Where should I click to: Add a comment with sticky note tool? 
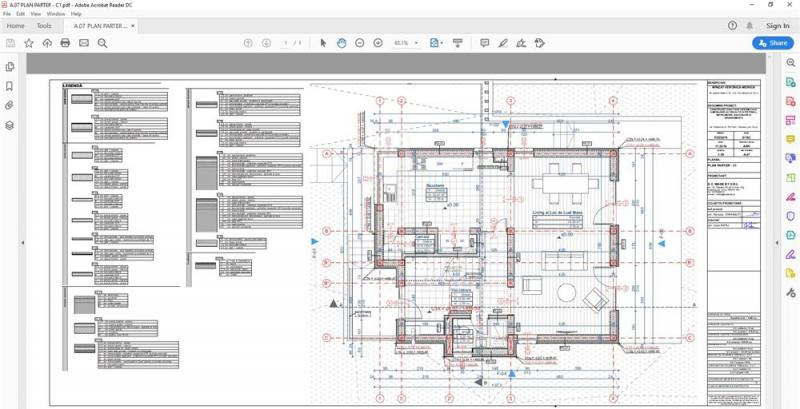(484, 43)
